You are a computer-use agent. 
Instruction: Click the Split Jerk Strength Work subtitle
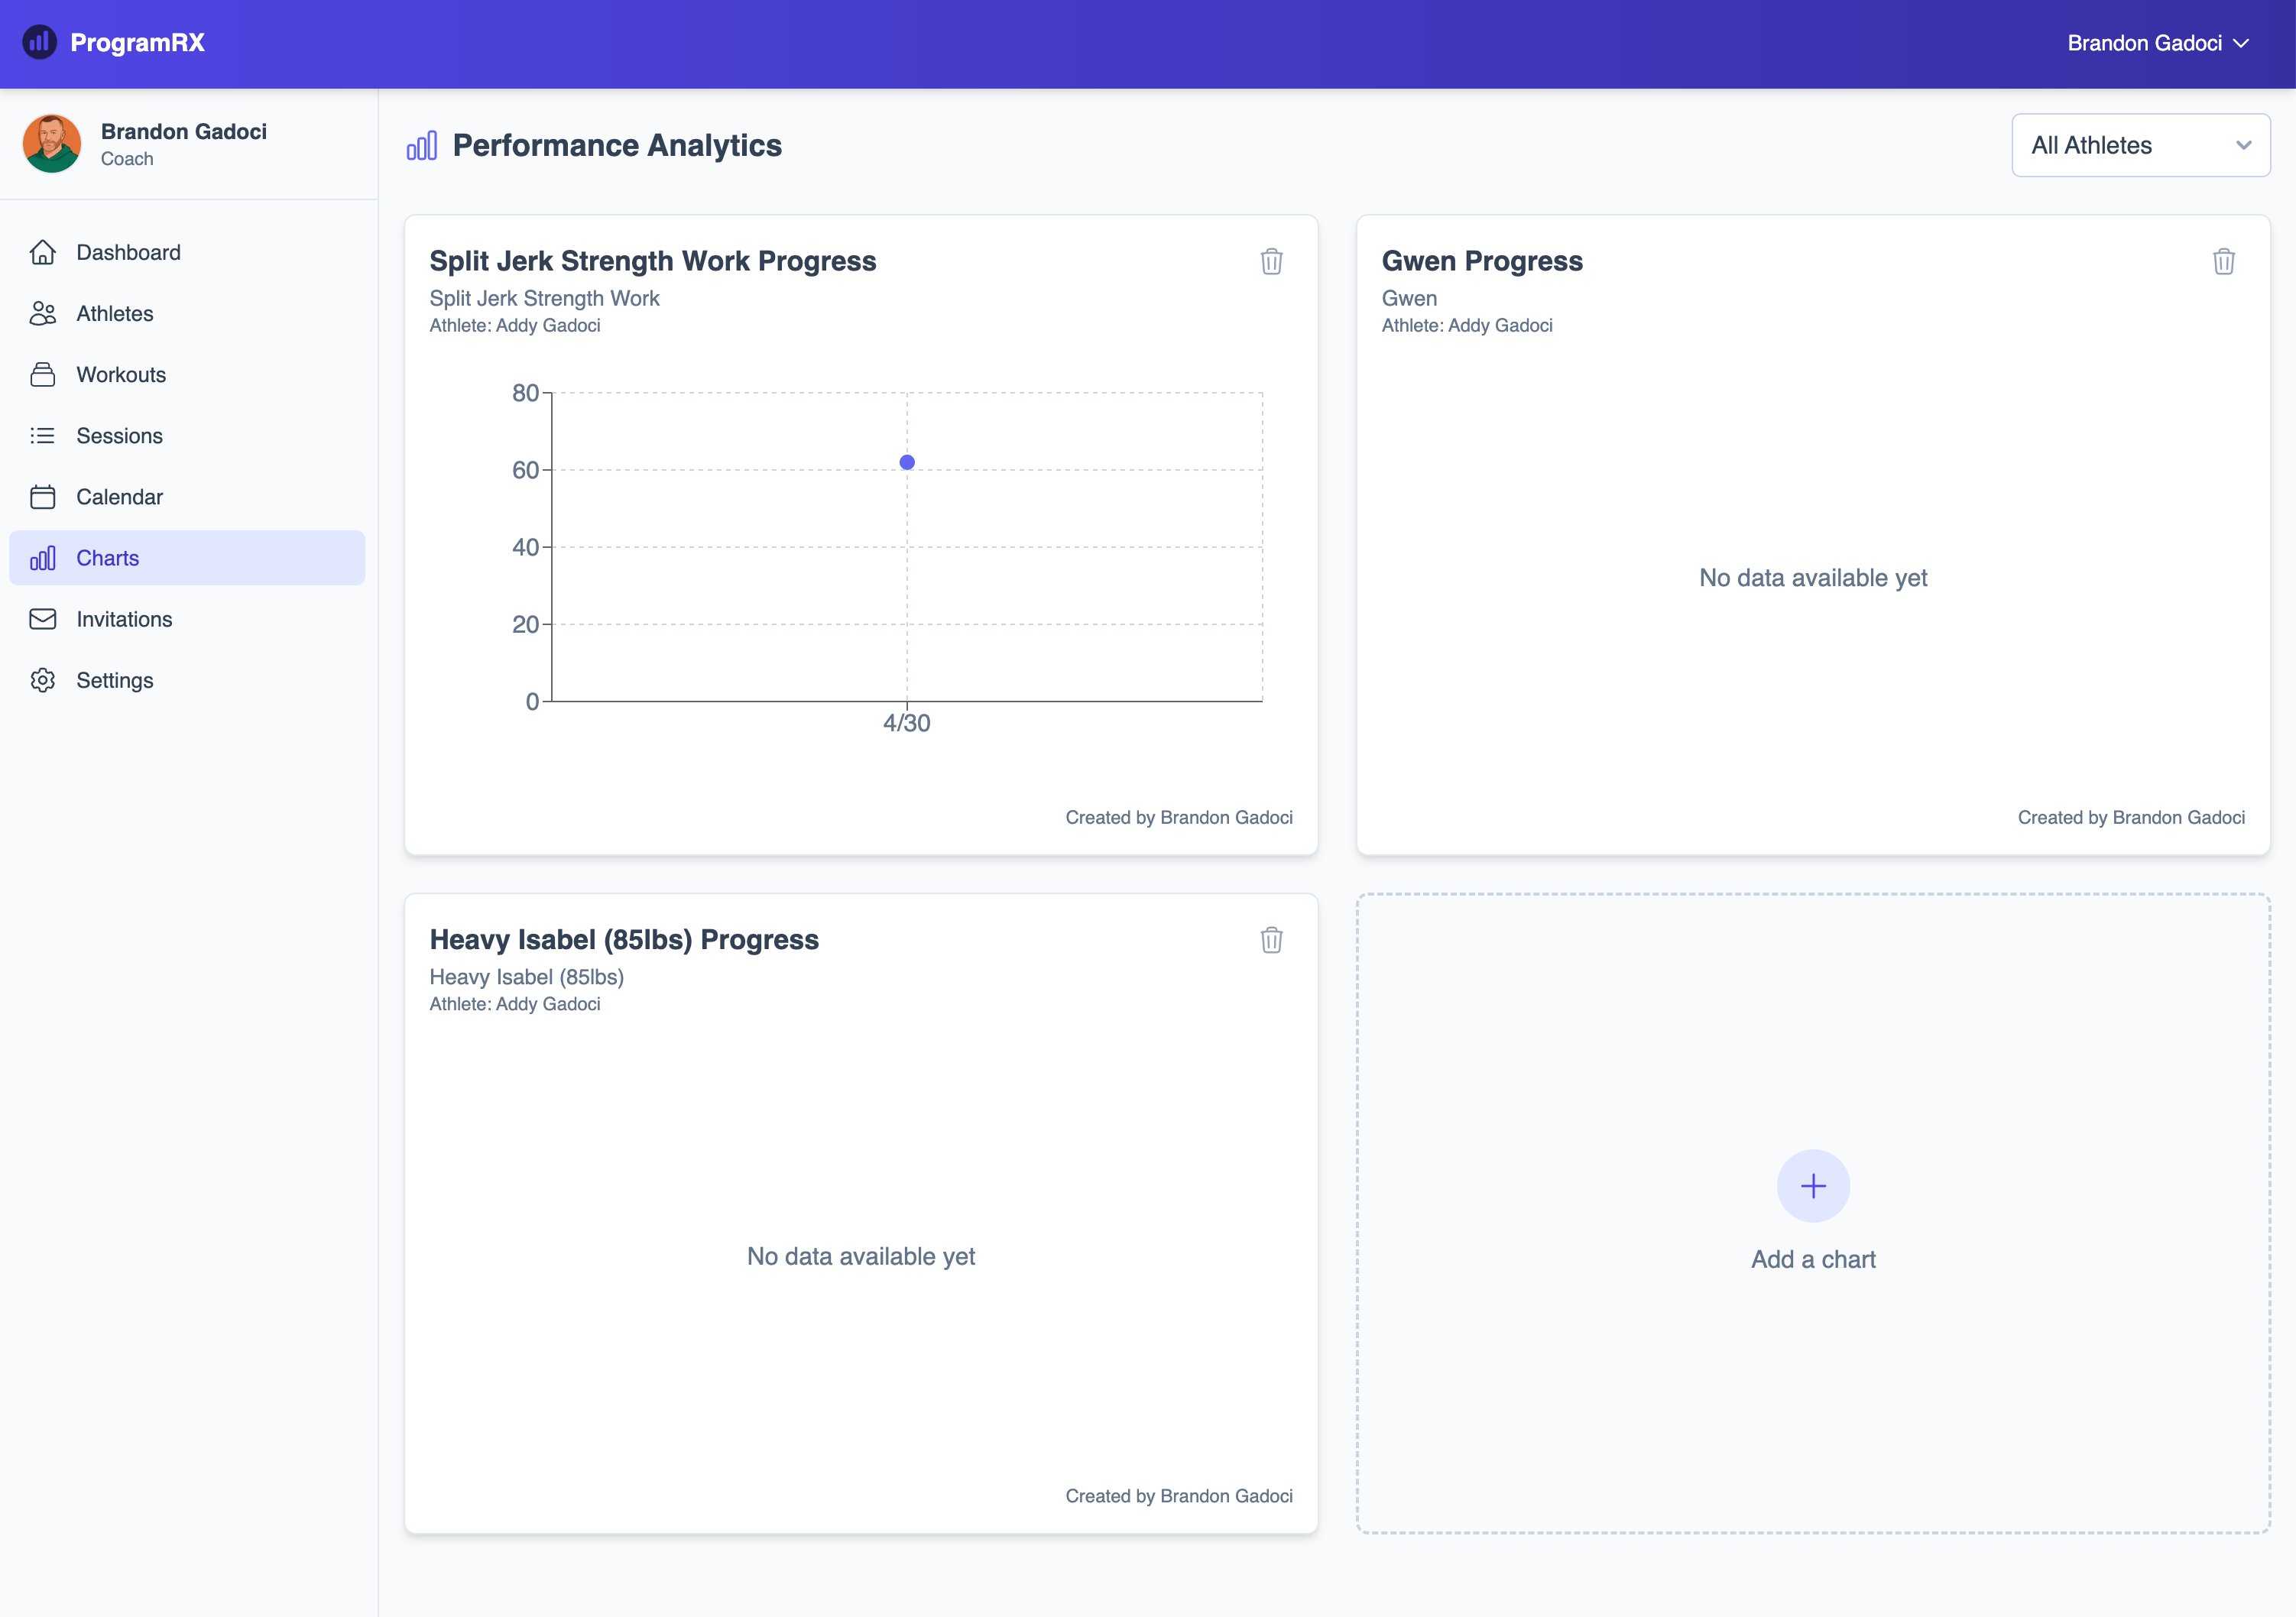click(x=544, y=298)
